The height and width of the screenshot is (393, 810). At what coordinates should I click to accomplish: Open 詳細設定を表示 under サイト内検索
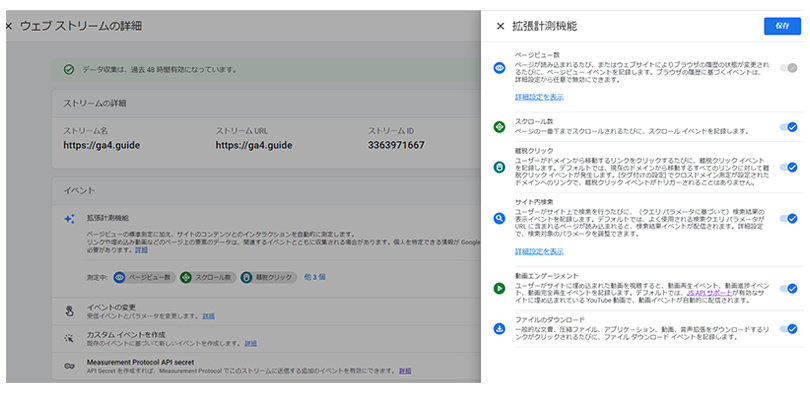(x=539, y=251)
